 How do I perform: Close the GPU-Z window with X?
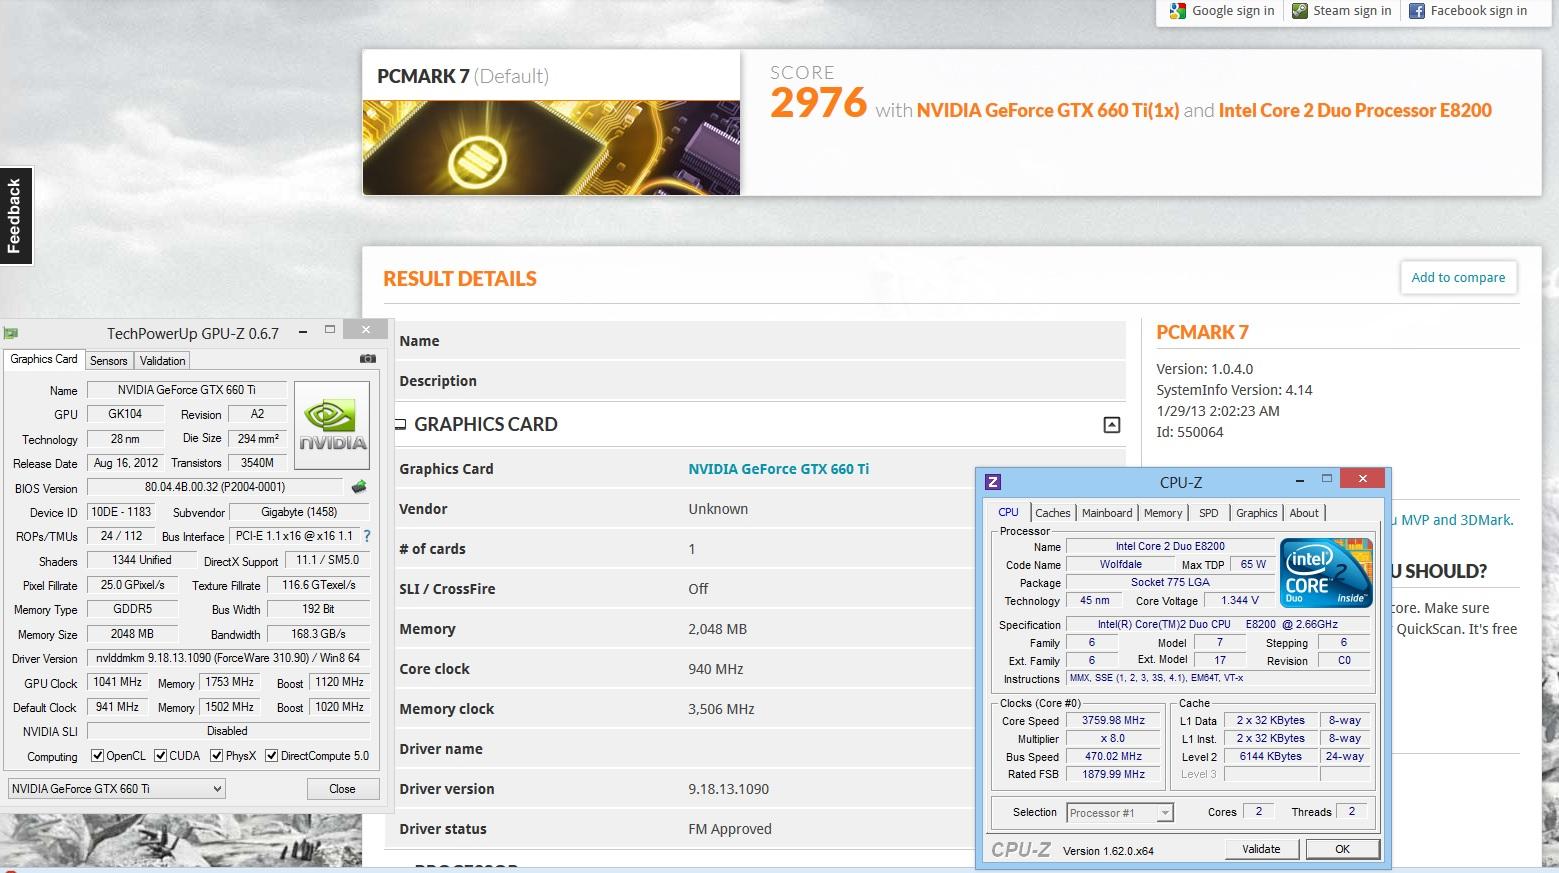(366, 329)
